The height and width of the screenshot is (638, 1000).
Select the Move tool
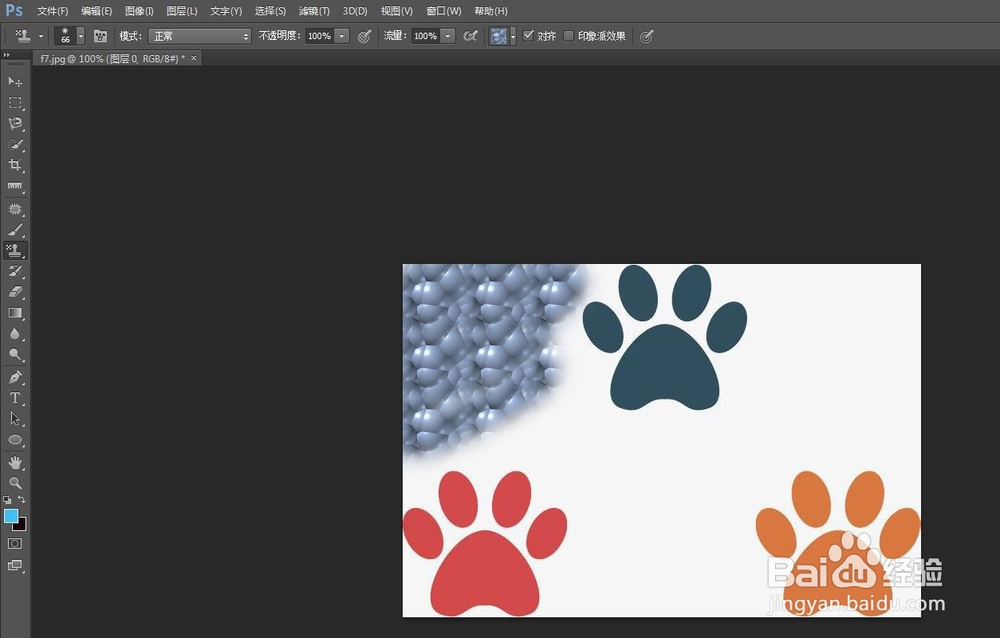click(x=15, y=82)
